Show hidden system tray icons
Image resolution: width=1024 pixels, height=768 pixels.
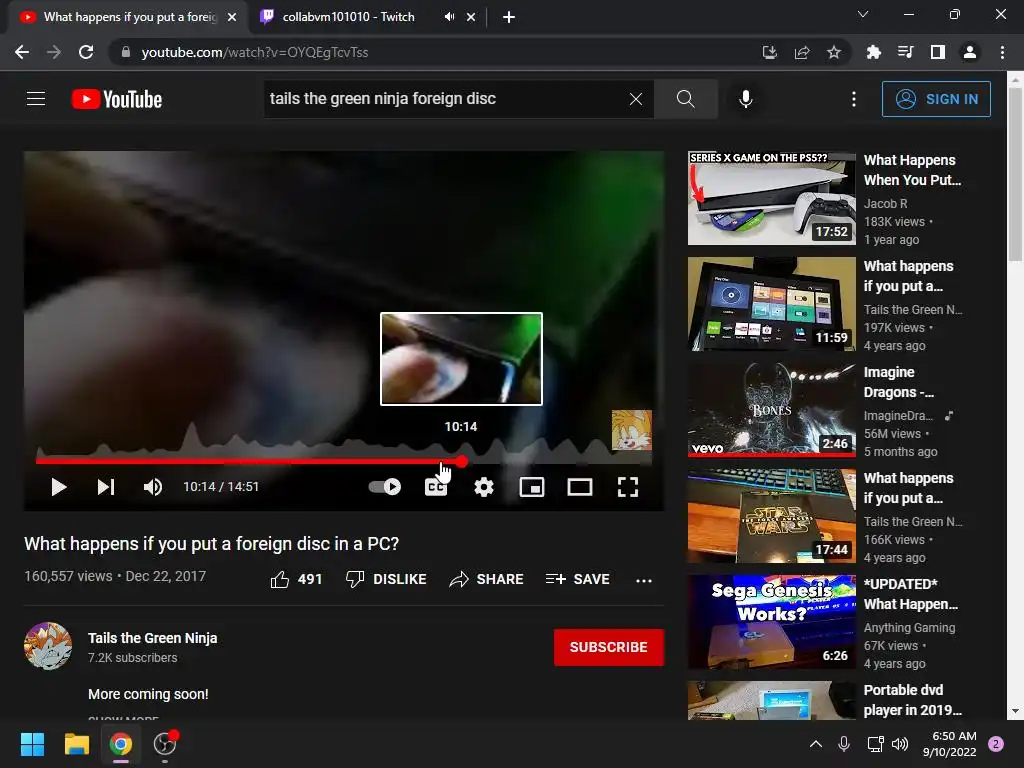click(x=816, y=744)
